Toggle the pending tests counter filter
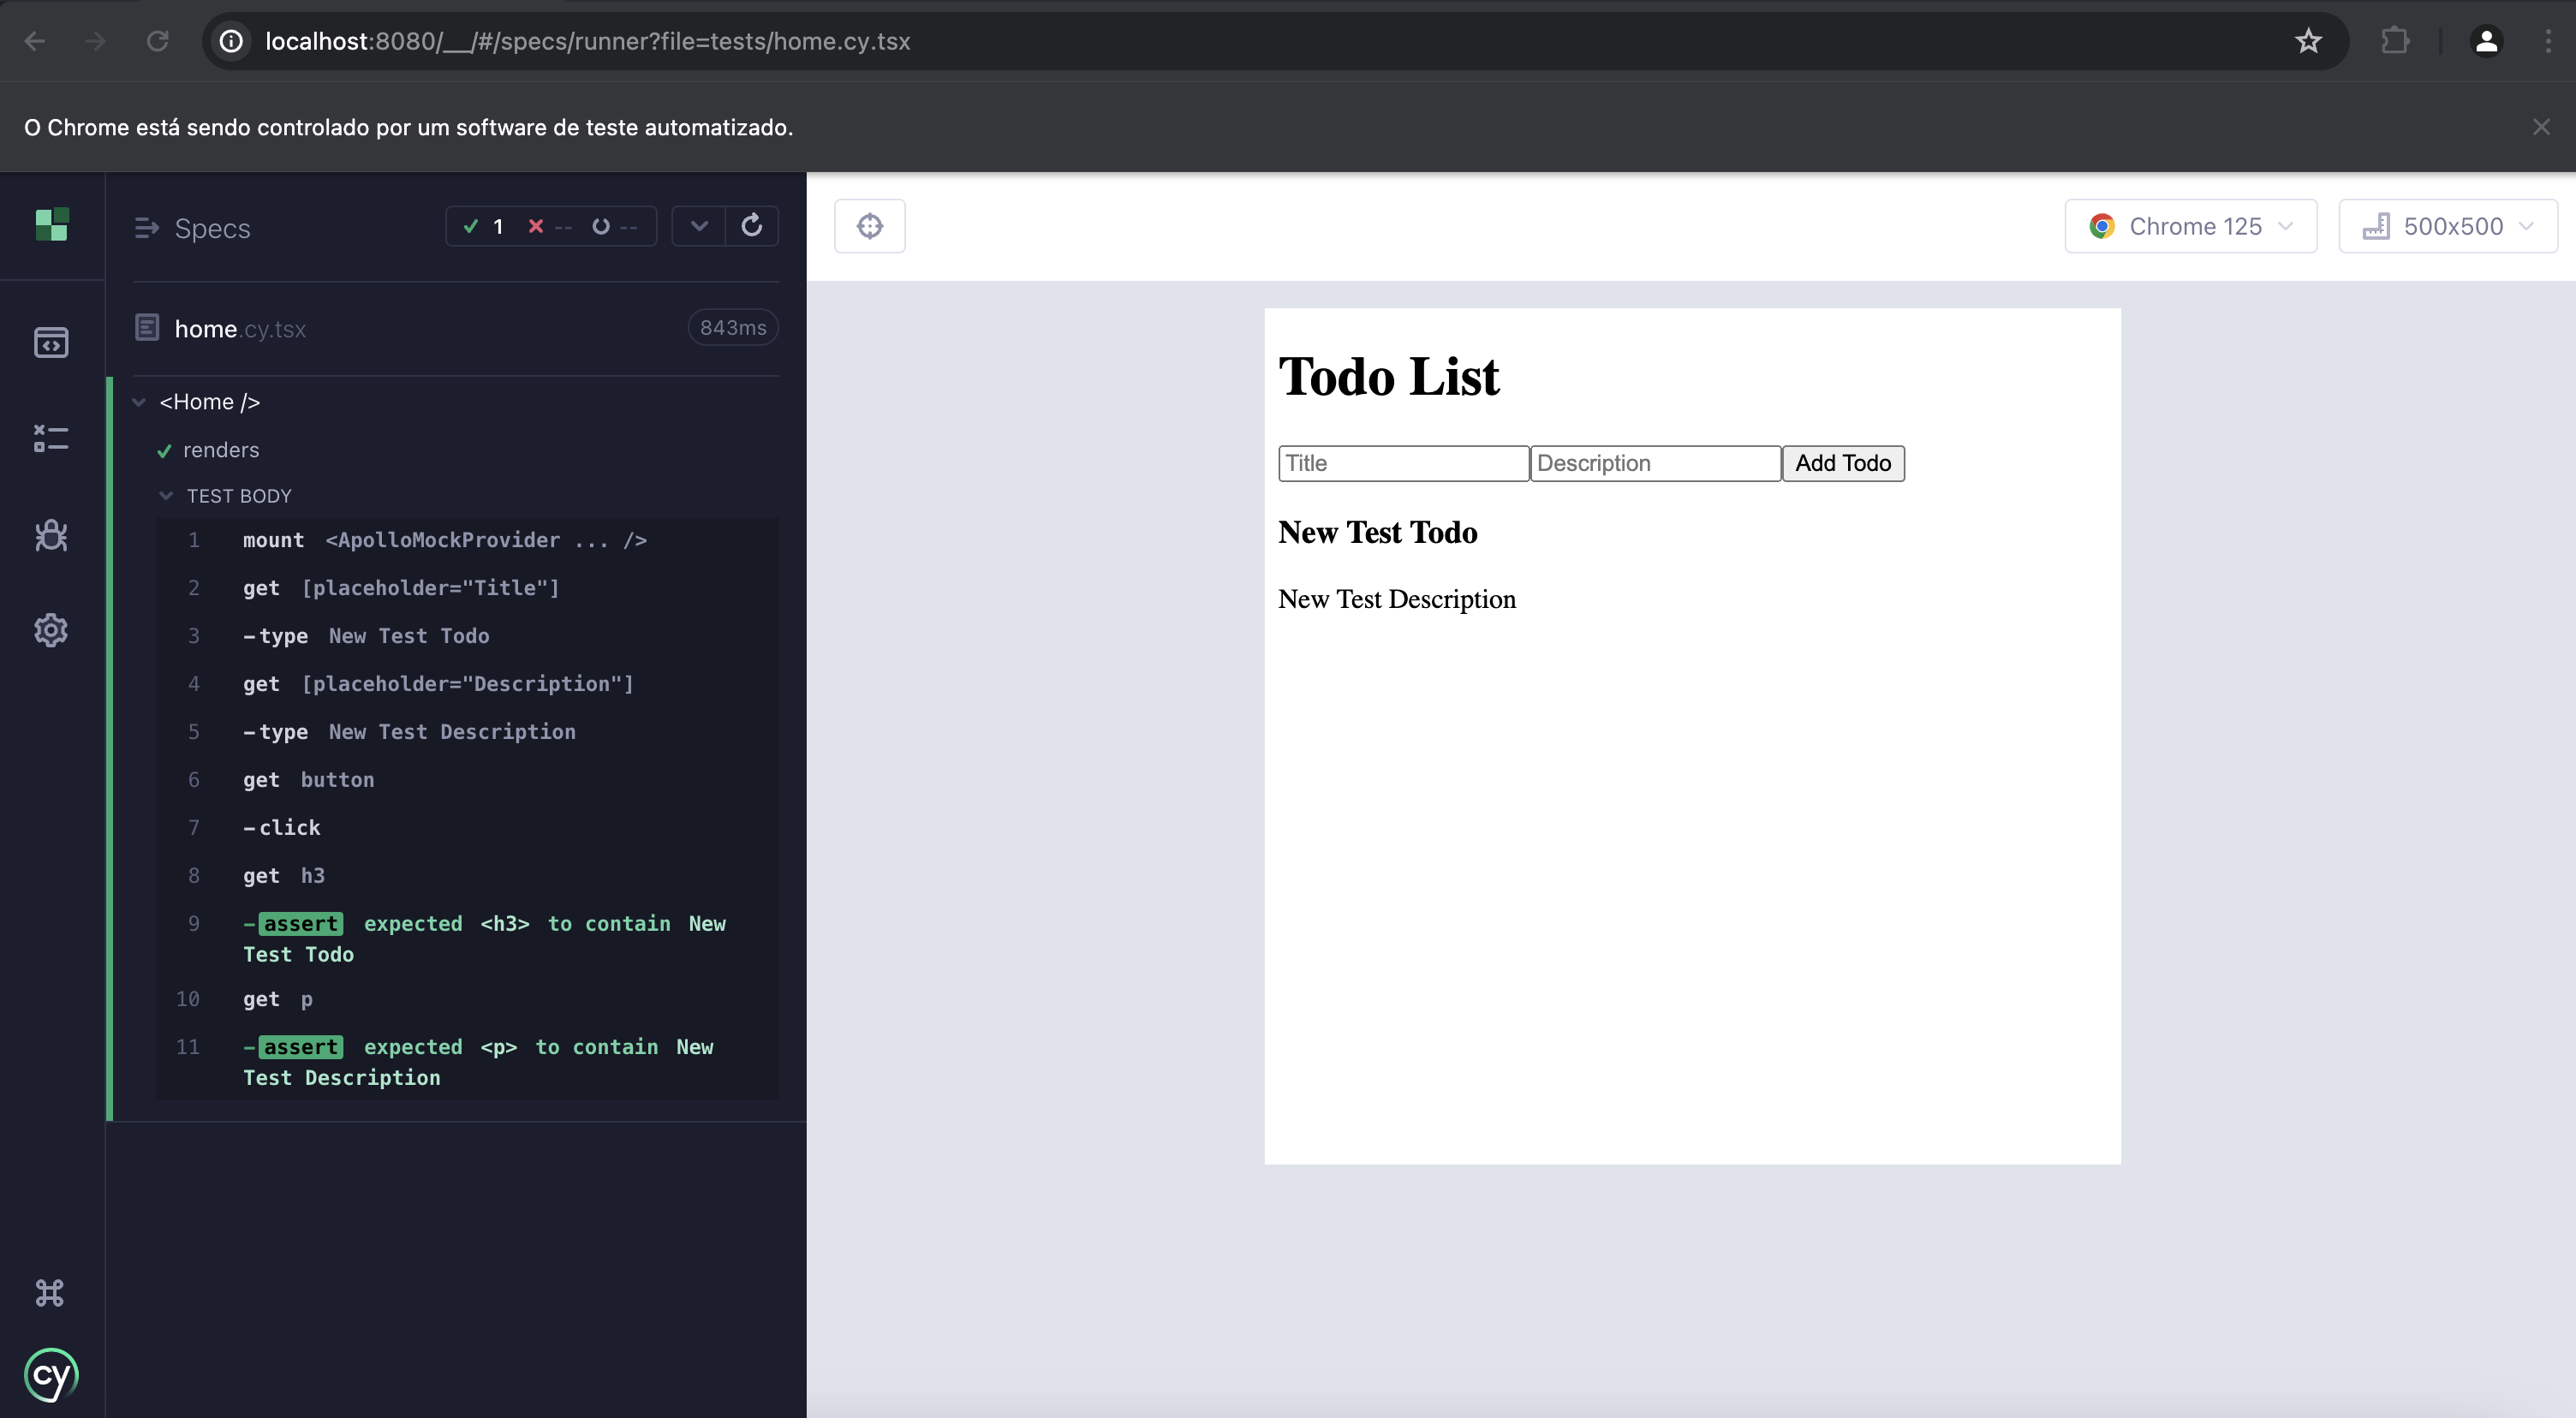The image size is (2576, 1418). [x=613, y=226]
